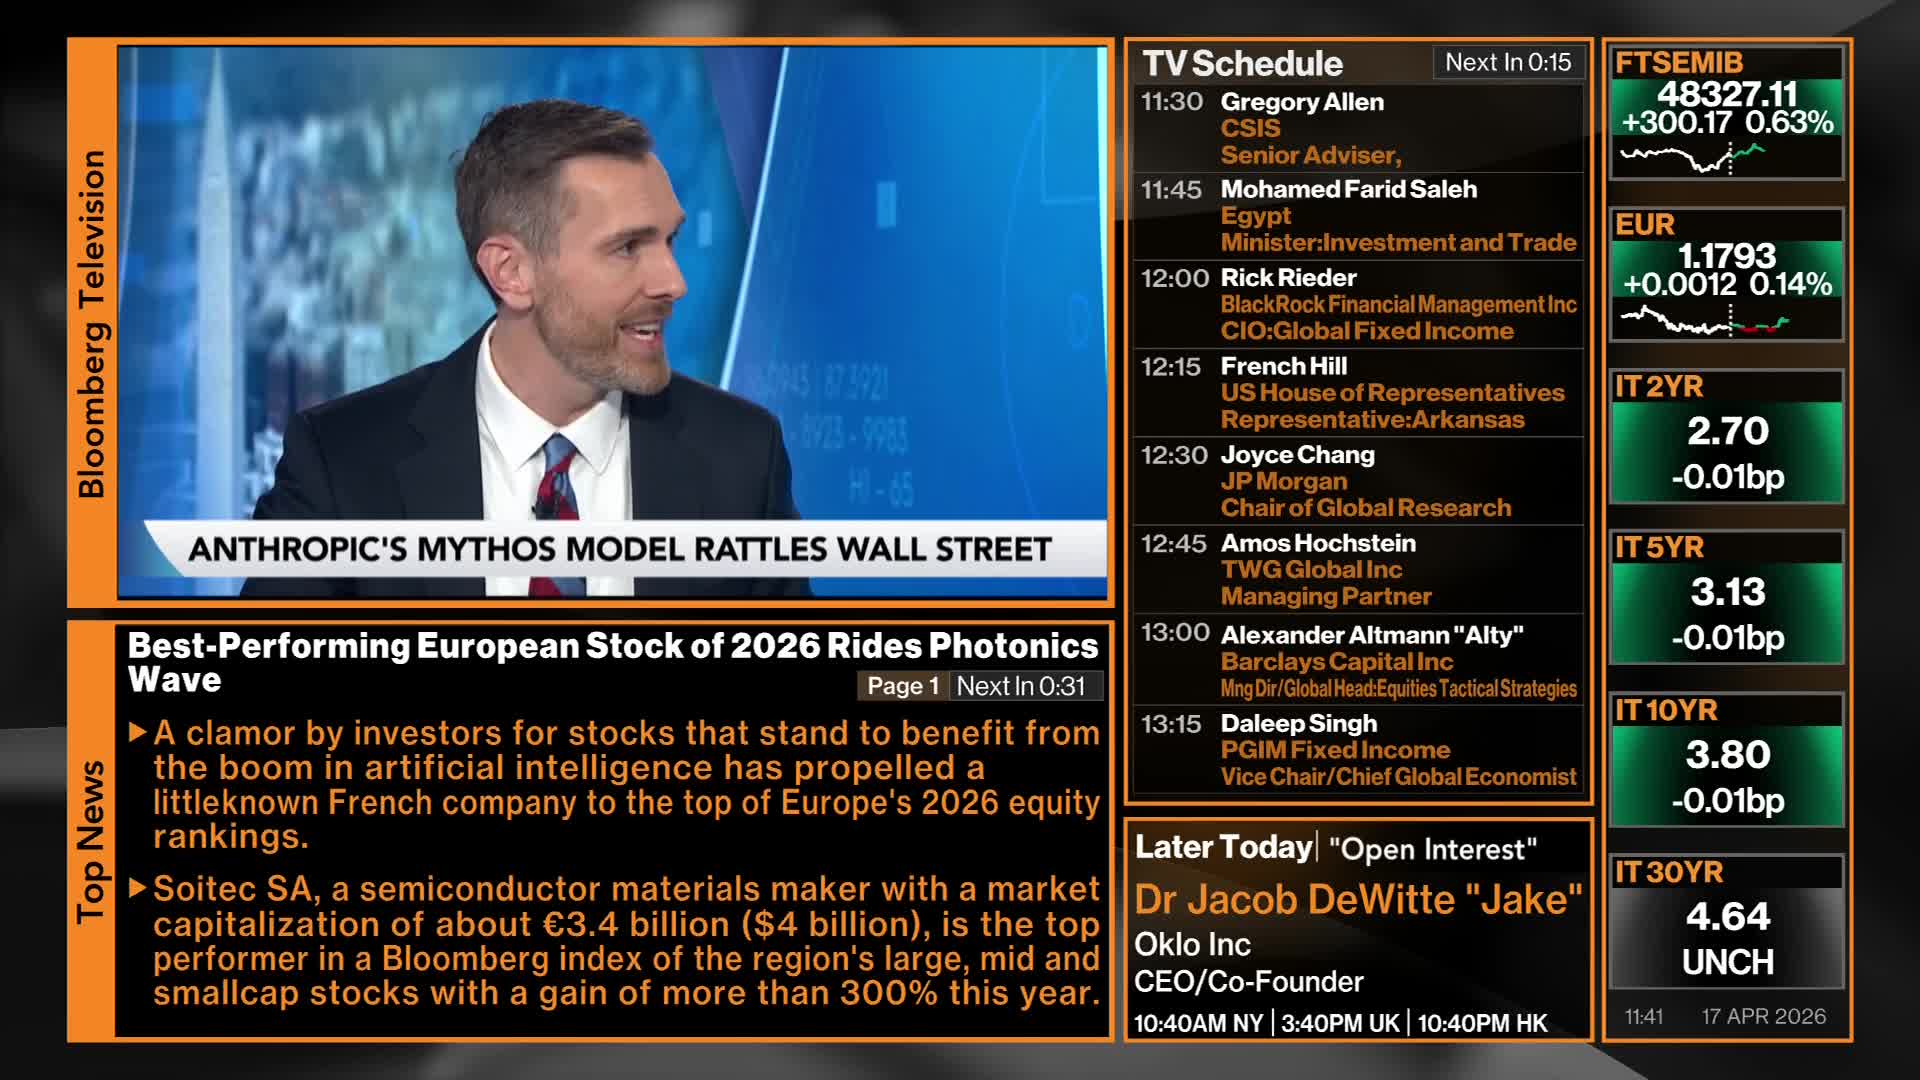
Task: Click news panel Next In 0:31 timer
Action: [x=1021, y=686]
